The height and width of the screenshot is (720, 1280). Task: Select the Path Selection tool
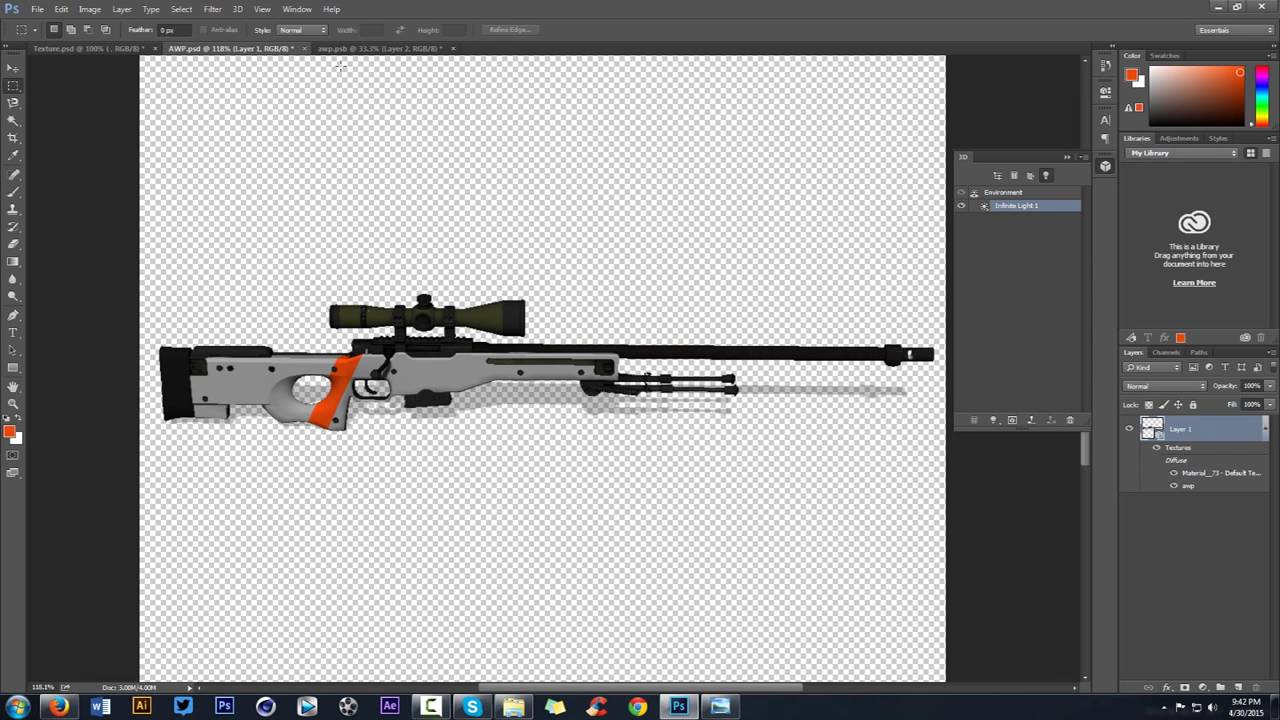[13, 350]
